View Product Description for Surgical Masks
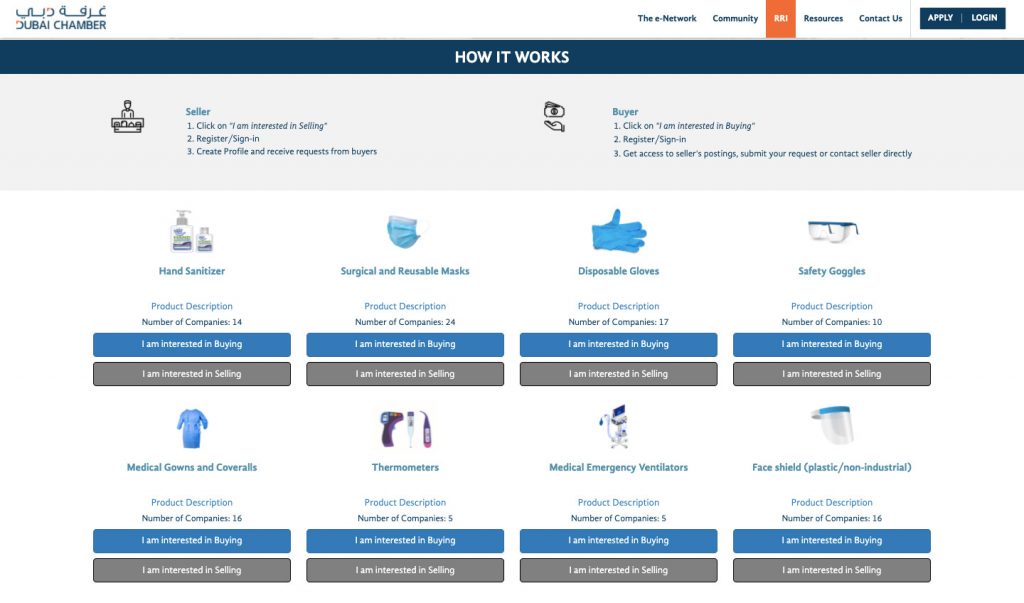This screenshot has height=603, width=1024. click(405, 306)
